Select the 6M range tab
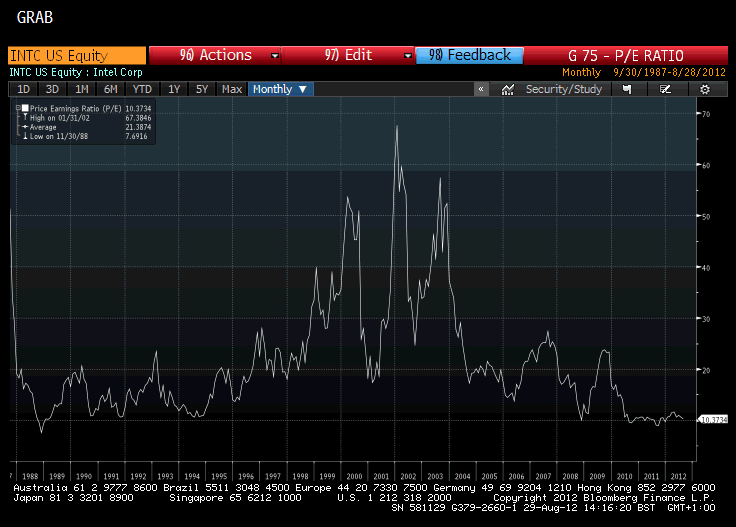This screenshot has height=527, width=736. click(x=110, y=89)
